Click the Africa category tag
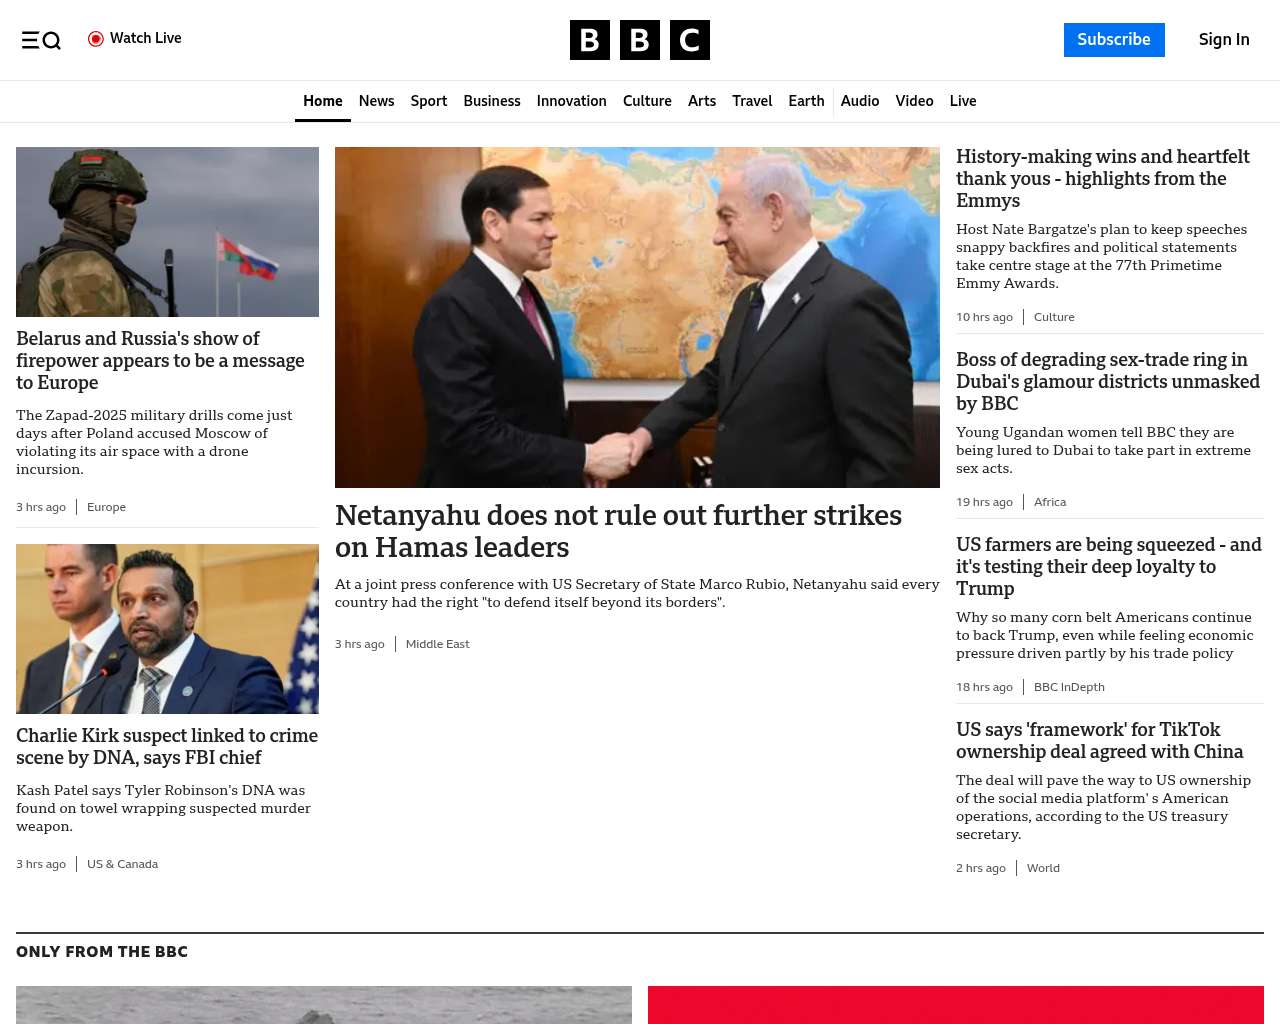Viewport: 1280px width, 1024px height. [x=1050, y=502]
